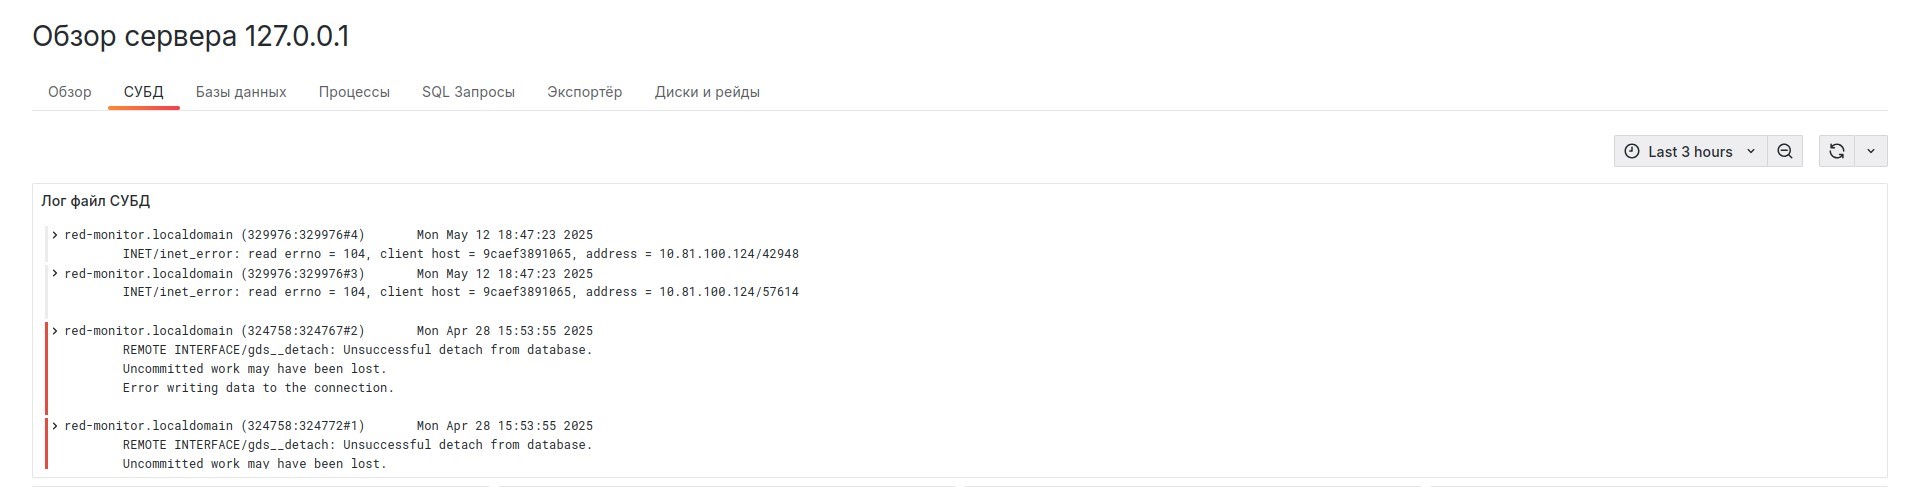Switch to the Обзор tab
Image resolution: width=1907 pixels, height=487 pixels.
[70, 92]
